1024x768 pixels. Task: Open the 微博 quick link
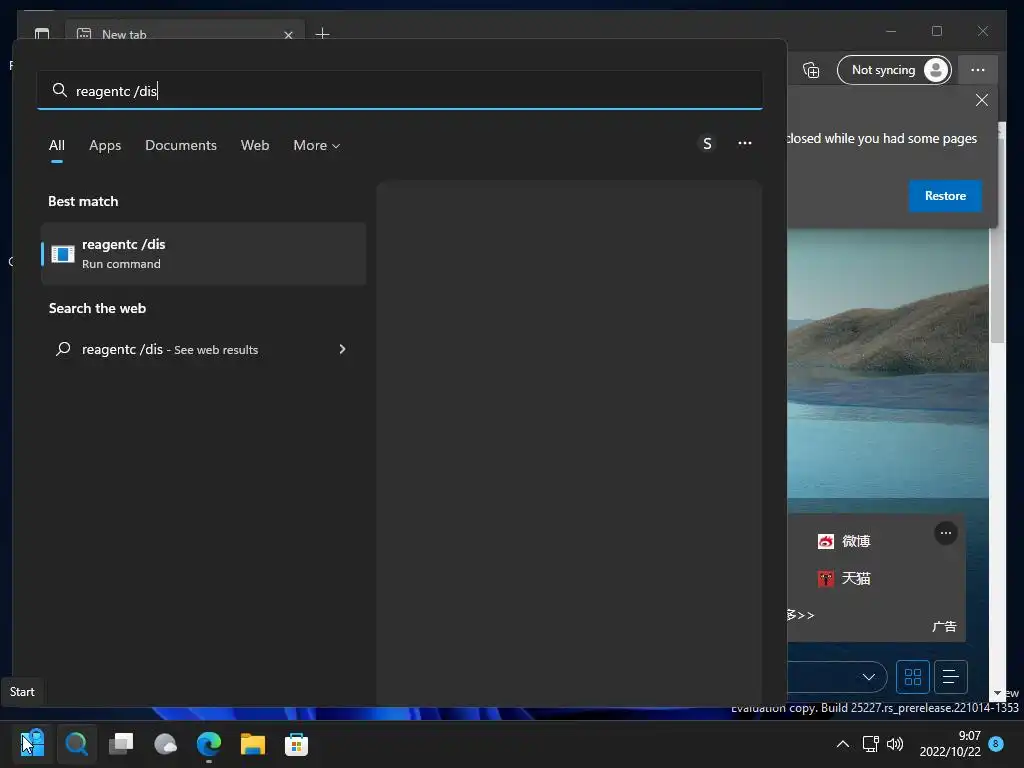(844, 541)
